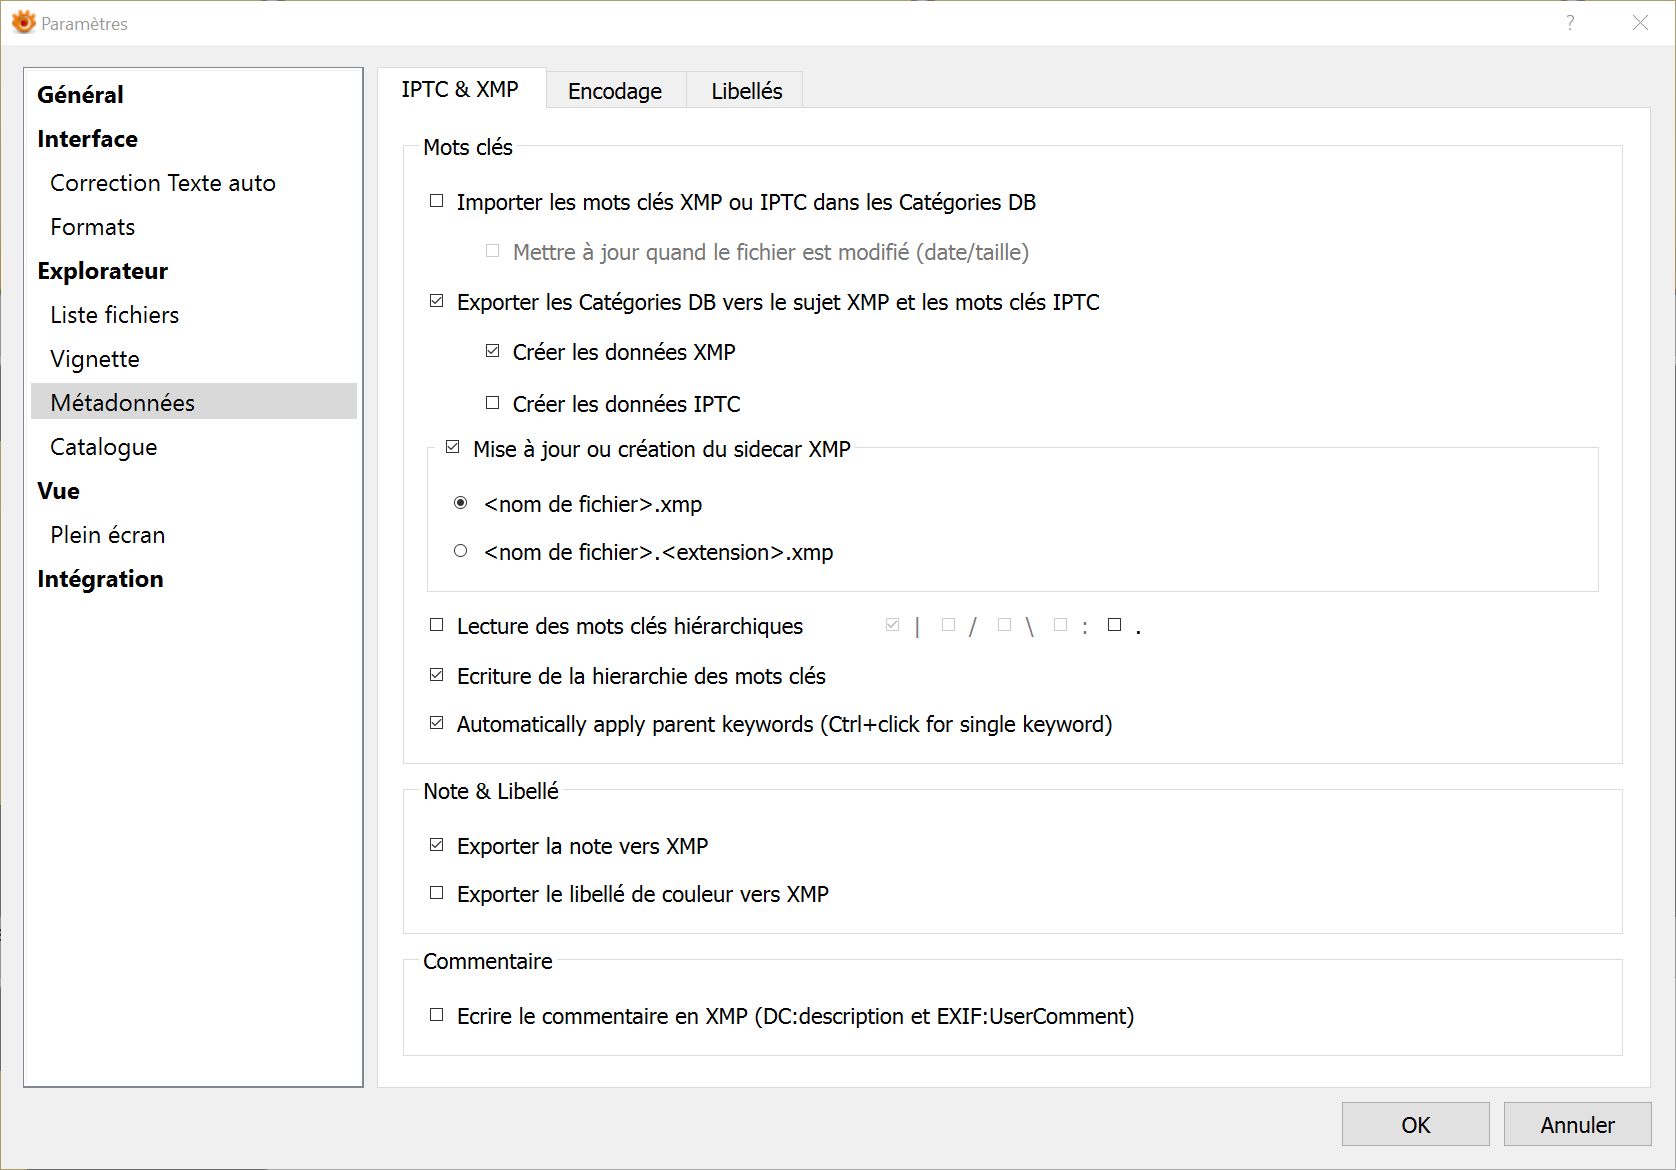This screenshot has height=1170, width=1676.
Task: Enable exporting color label to XMP
Action: [437, 893]
